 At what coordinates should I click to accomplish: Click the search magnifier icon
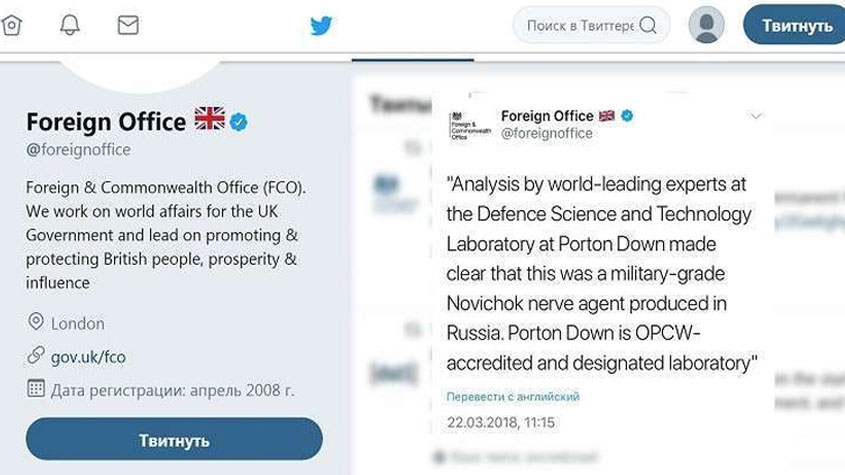[x=649, y=25]
